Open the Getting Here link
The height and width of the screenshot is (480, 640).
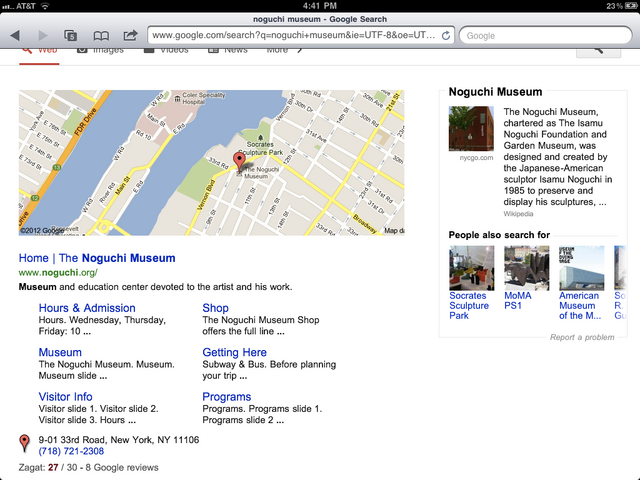(234, 352)
